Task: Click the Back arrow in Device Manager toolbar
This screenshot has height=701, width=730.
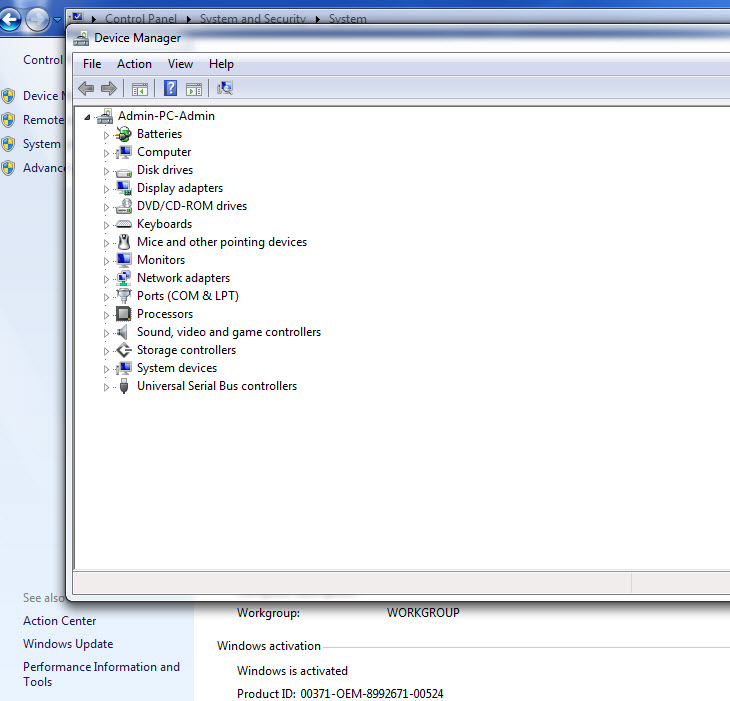Action: point(86,89)
